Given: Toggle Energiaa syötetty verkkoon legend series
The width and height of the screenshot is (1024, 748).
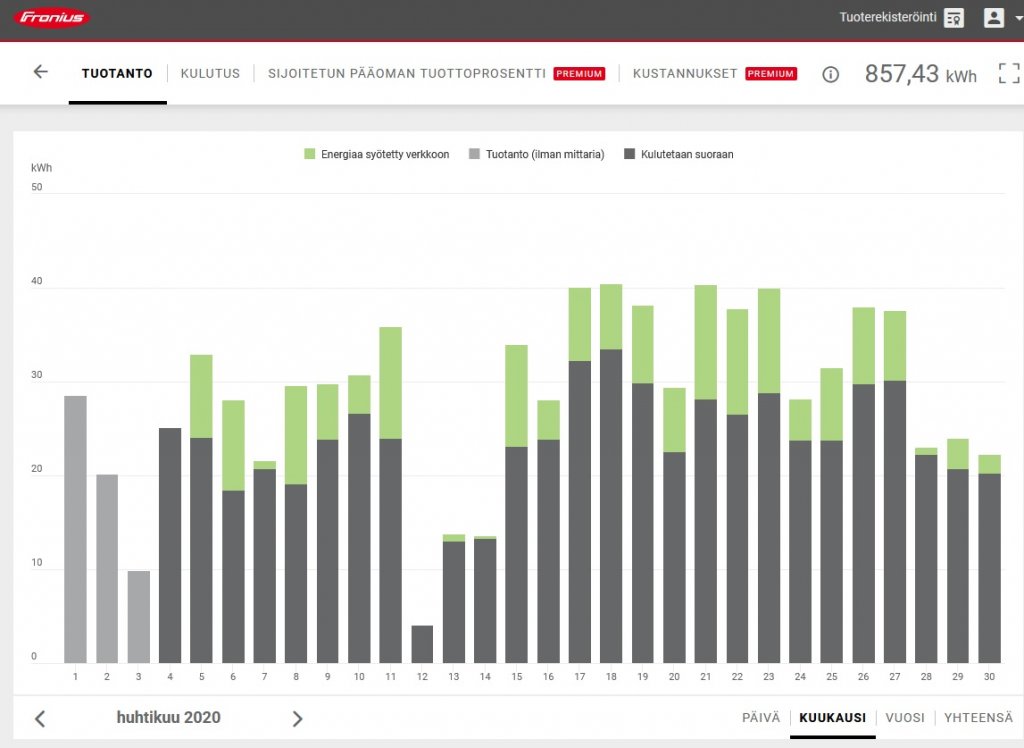Looking at the screenshot, I should click(376, 154).
